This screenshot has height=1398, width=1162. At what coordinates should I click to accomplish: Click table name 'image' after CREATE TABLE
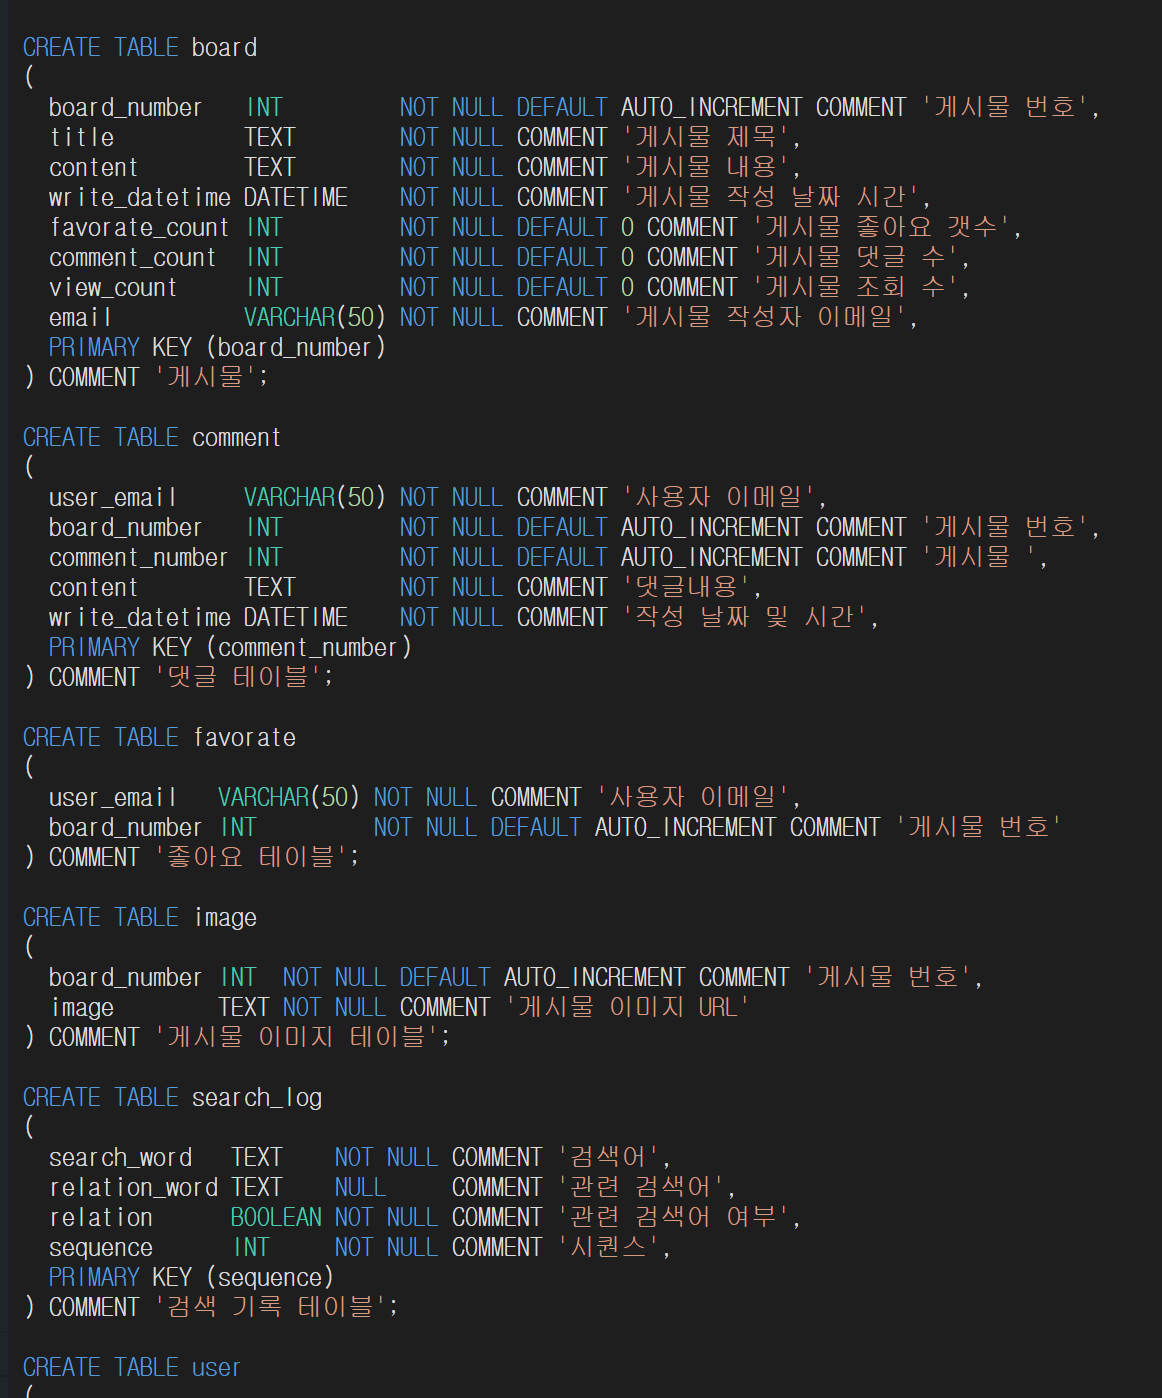(225, 917)
